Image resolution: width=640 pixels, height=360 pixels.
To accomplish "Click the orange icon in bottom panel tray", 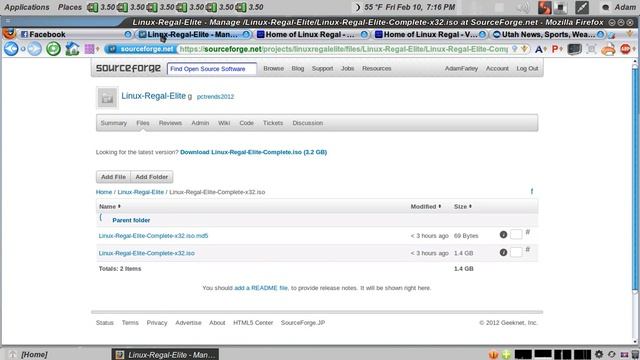I will pos(493,354).
